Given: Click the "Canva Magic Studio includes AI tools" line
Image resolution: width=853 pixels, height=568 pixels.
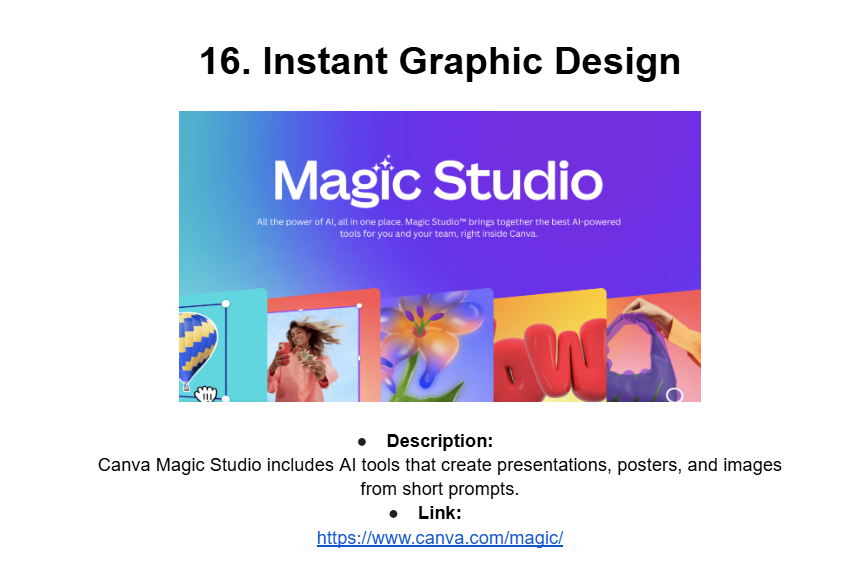Looking at the screenshot, I should point(440,465).
